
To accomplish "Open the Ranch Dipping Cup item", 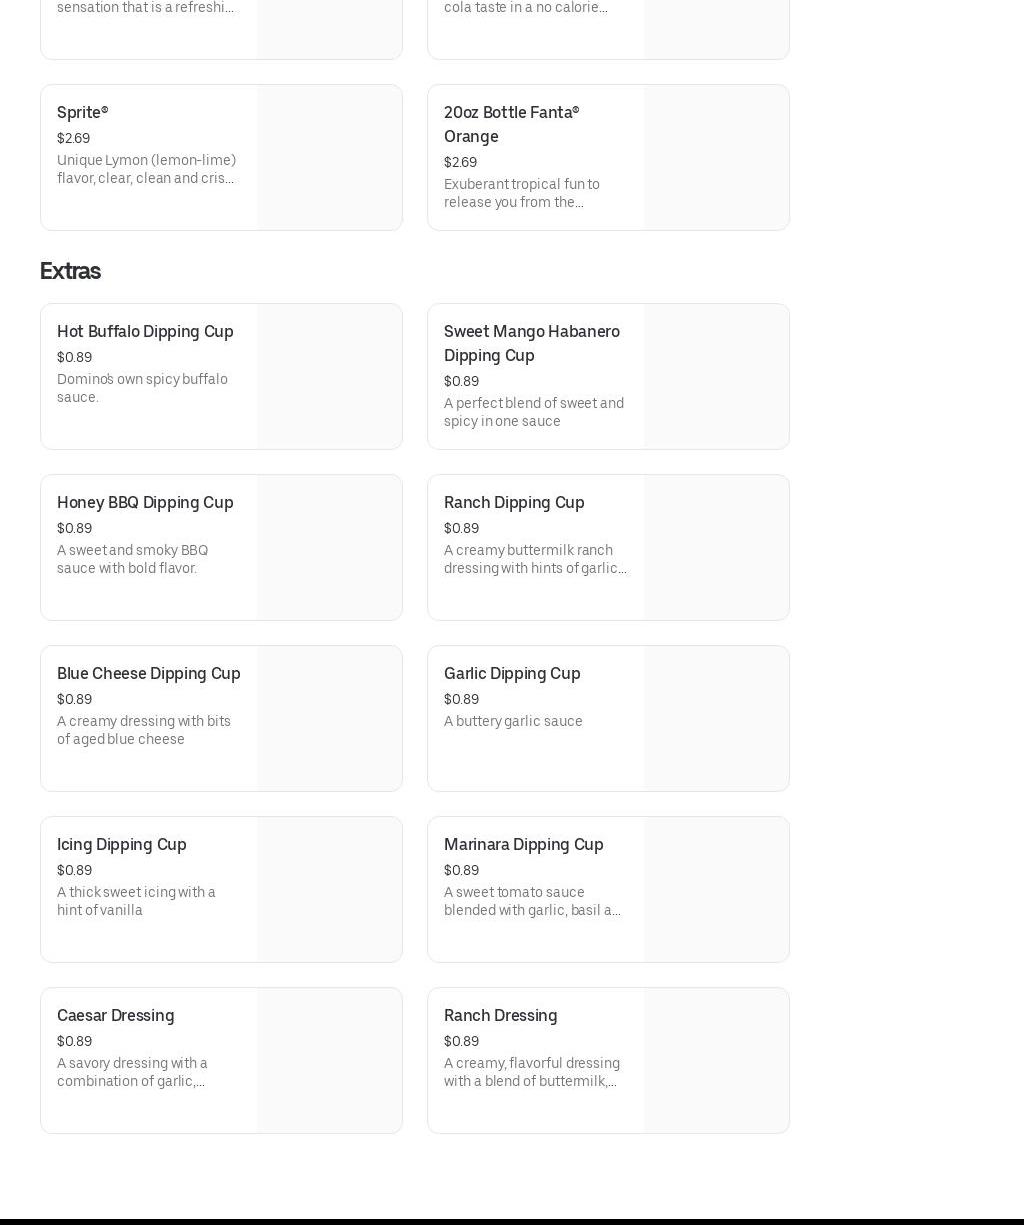I will [x=514, y=503].
